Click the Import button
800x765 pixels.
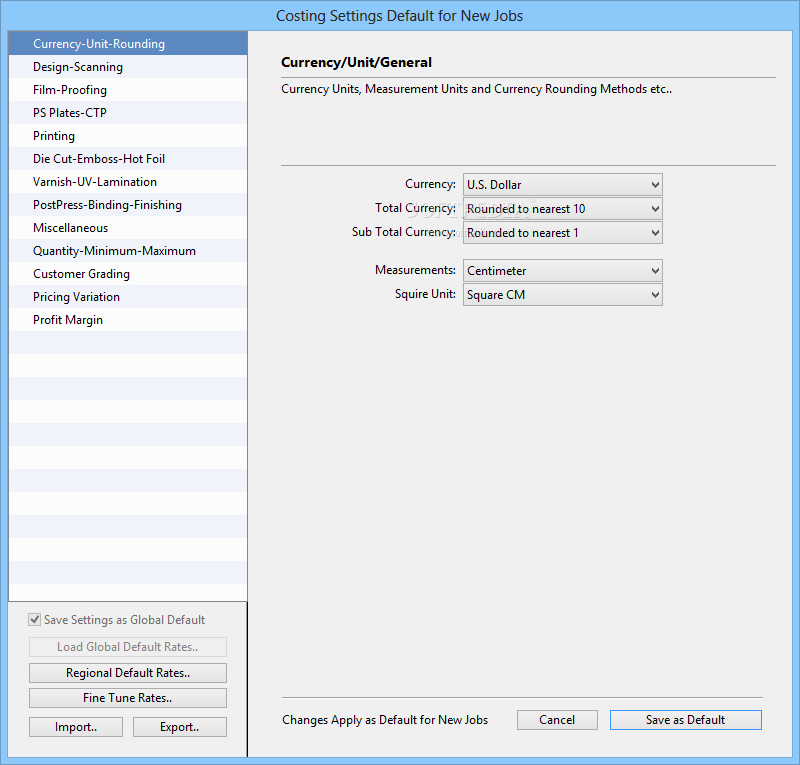pyautogui.click(x=76, y=727)
